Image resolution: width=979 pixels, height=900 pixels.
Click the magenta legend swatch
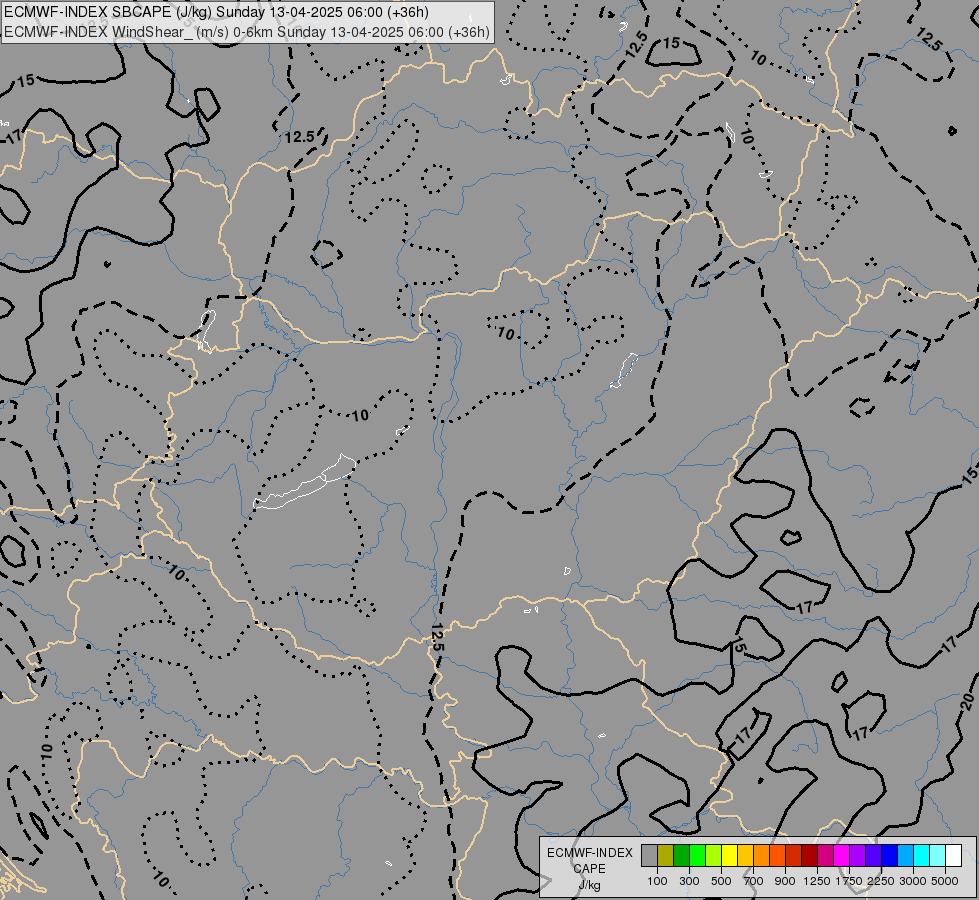click(x=842, y=856)
